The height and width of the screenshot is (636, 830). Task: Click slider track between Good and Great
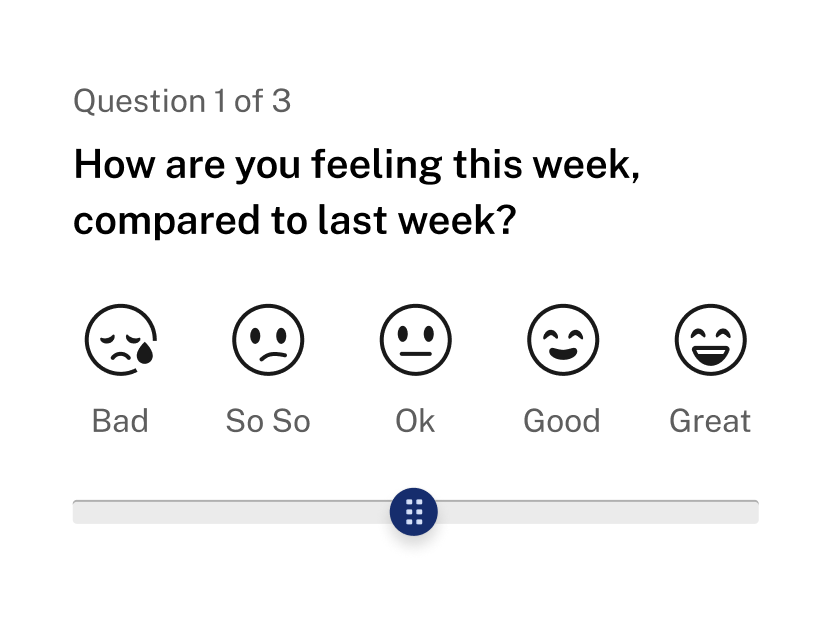tap(636, 512)
